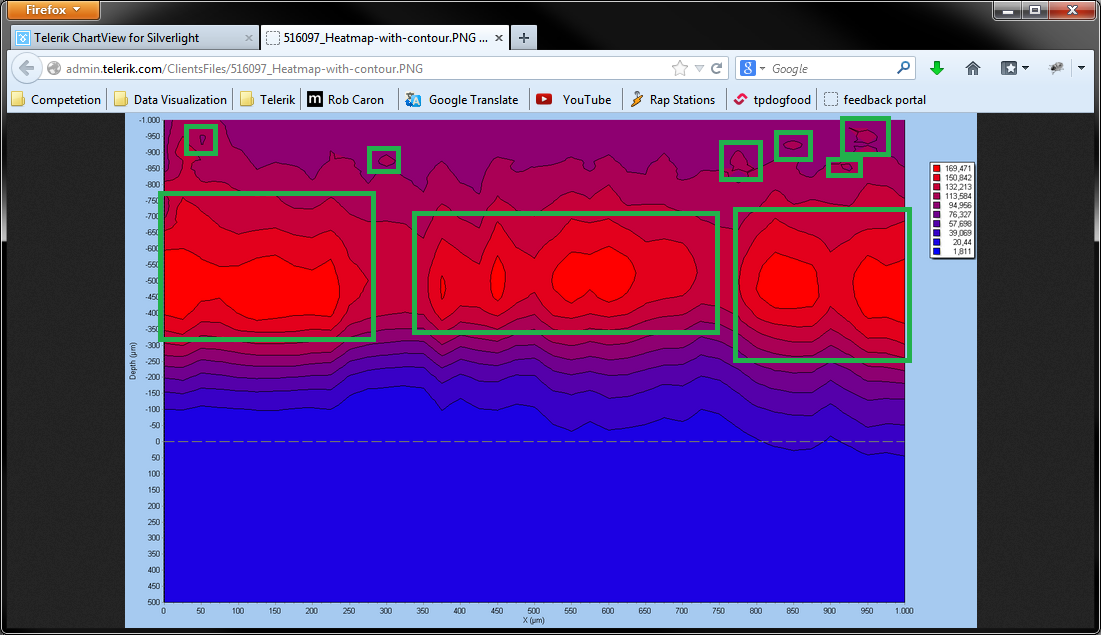Click the 1,811 blue legend swatch

[936, 251]
